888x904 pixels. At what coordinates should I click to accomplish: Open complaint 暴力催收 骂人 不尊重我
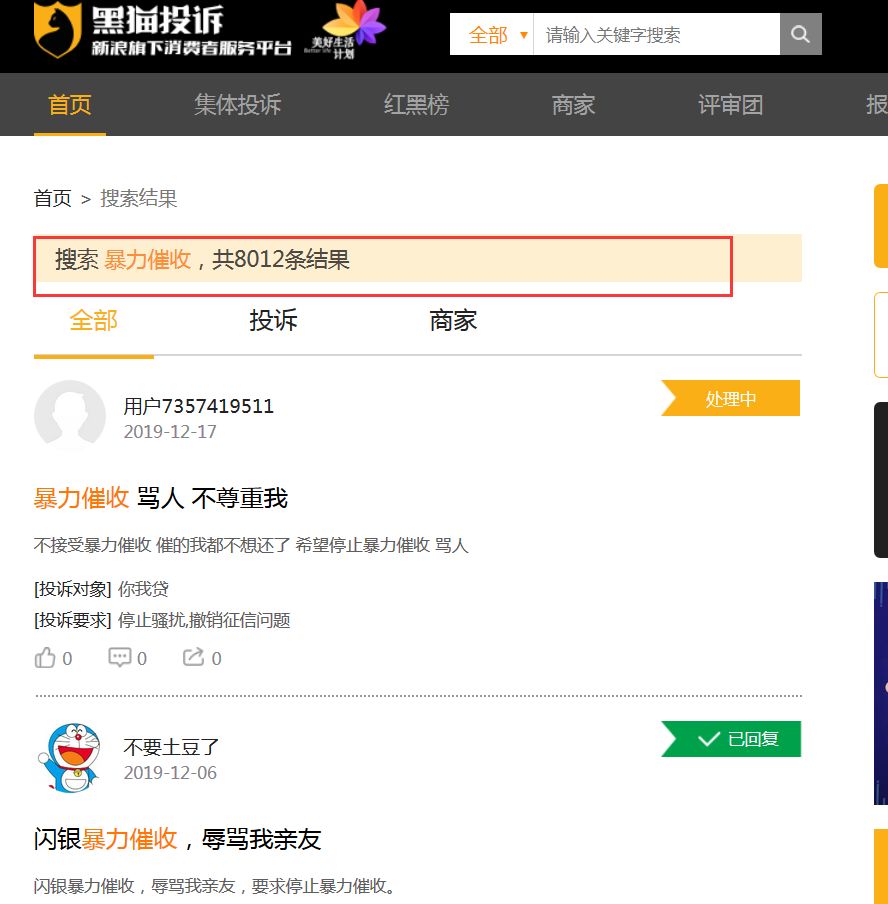click(161, 498)
